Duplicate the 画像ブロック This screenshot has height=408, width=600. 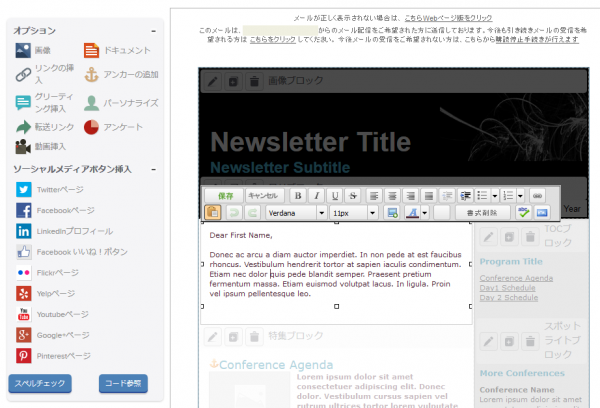click(x=233, y=81)
